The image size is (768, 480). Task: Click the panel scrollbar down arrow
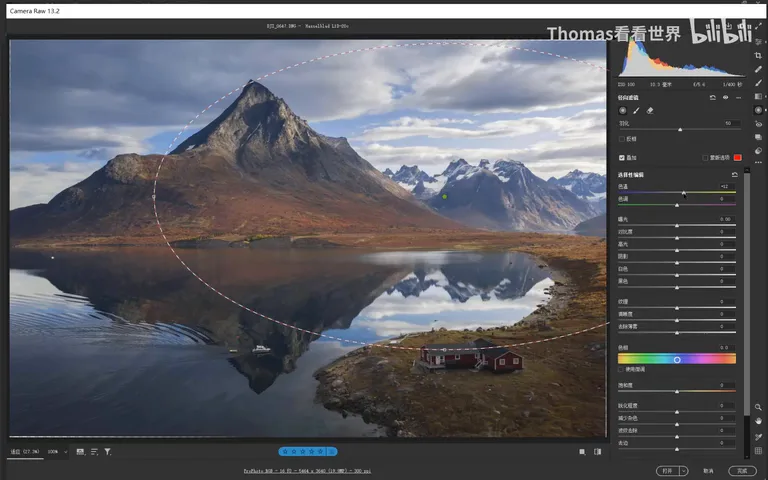tap(746, 455)
